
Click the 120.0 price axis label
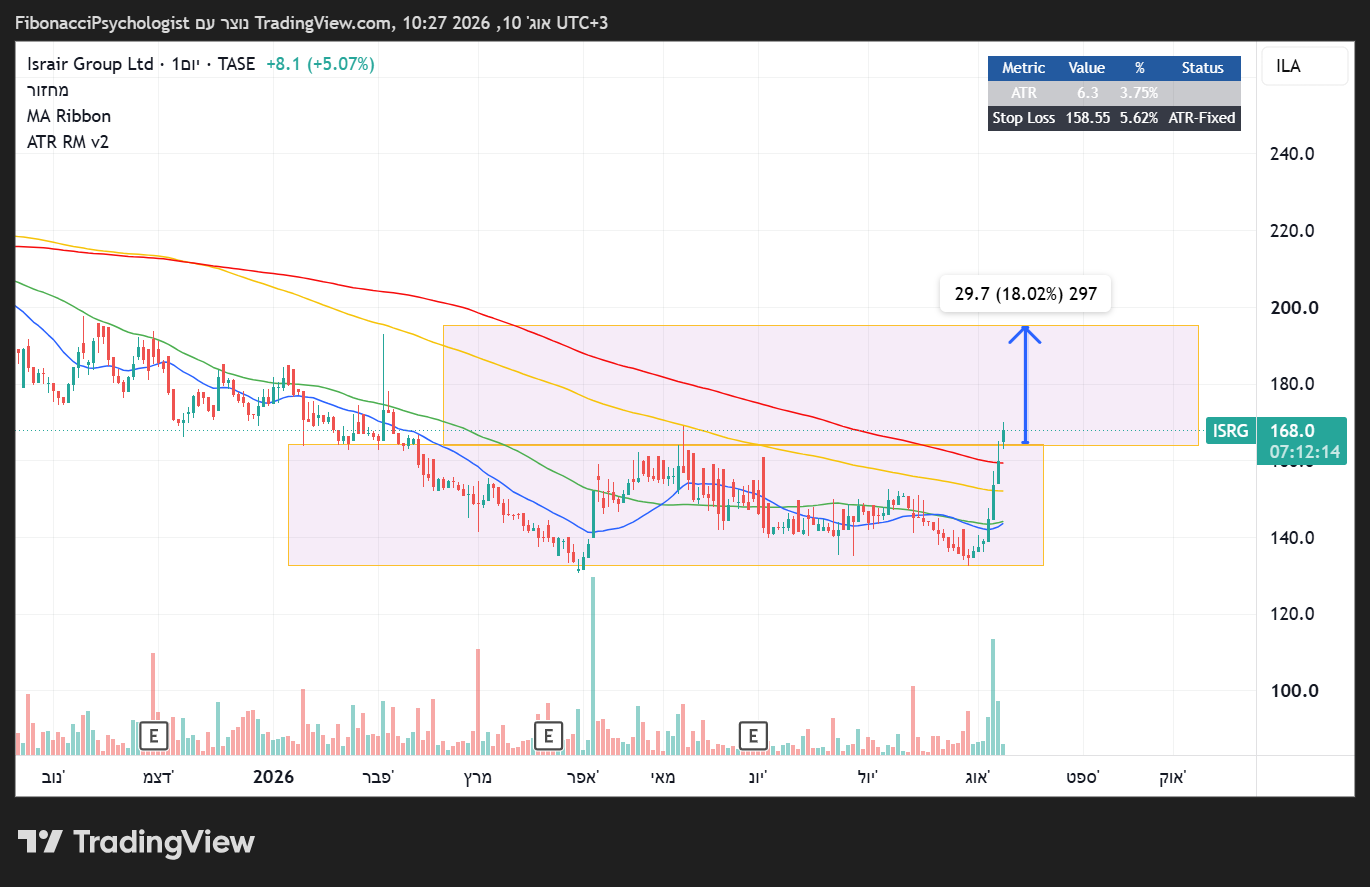(x=1292, y=614)
